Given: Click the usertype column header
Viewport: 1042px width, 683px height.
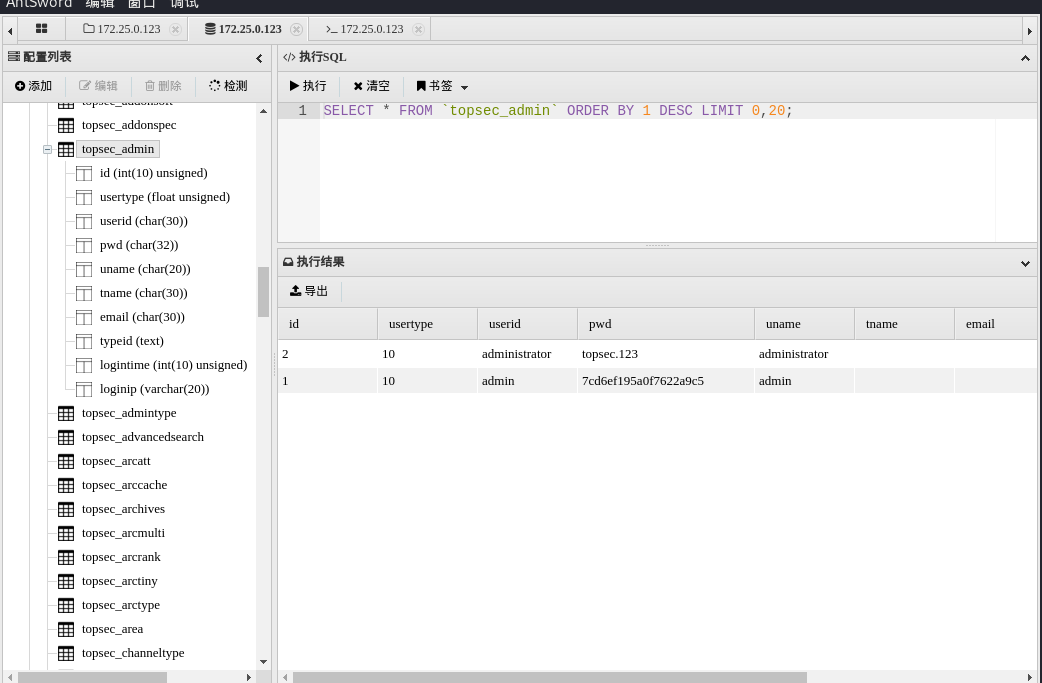Looking at the screenshot, I should point(428,324).
